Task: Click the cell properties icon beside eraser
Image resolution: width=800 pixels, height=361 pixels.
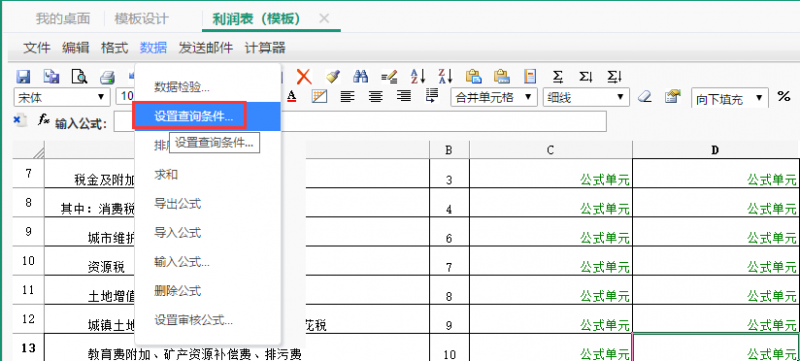Action: [x=673, y=96]
